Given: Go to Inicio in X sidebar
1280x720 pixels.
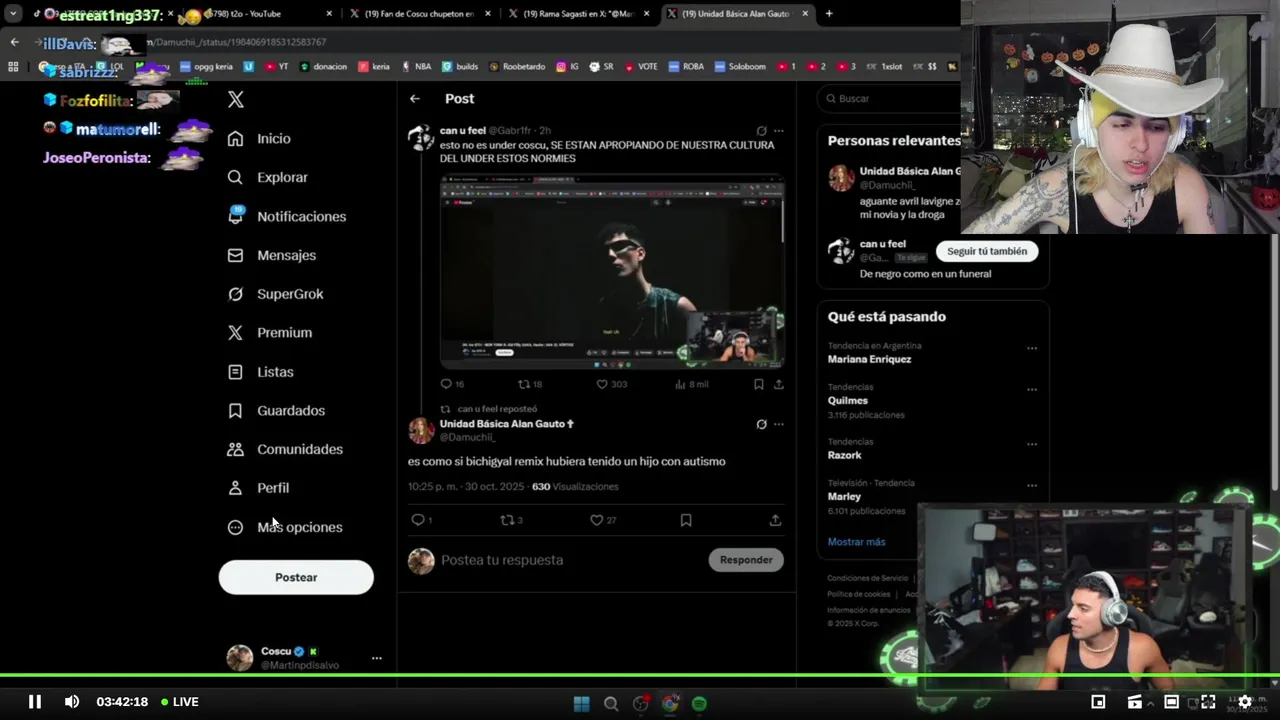Looking at the screenshot, I should (x=260, y=139).
